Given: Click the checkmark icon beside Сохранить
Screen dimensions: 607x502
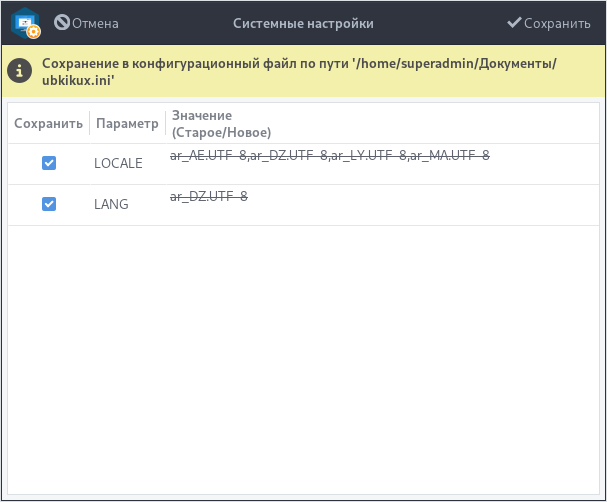Looking at the screenshot, I should [x=515, y=22].
